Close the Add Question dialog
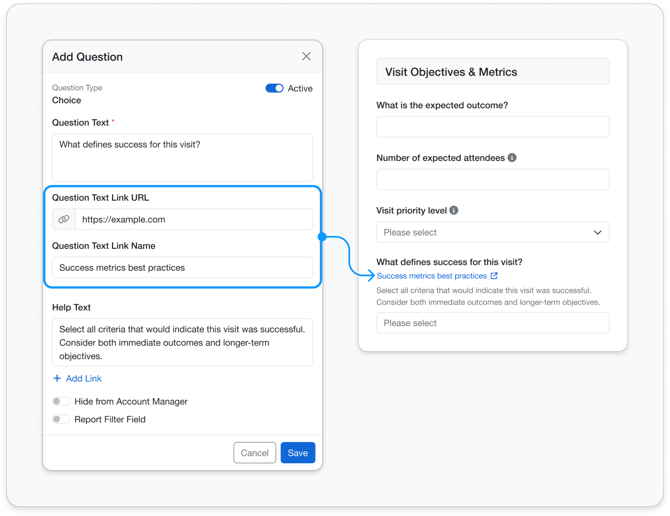670x516 pixels. pyautogui.click(x=306, y=56)
